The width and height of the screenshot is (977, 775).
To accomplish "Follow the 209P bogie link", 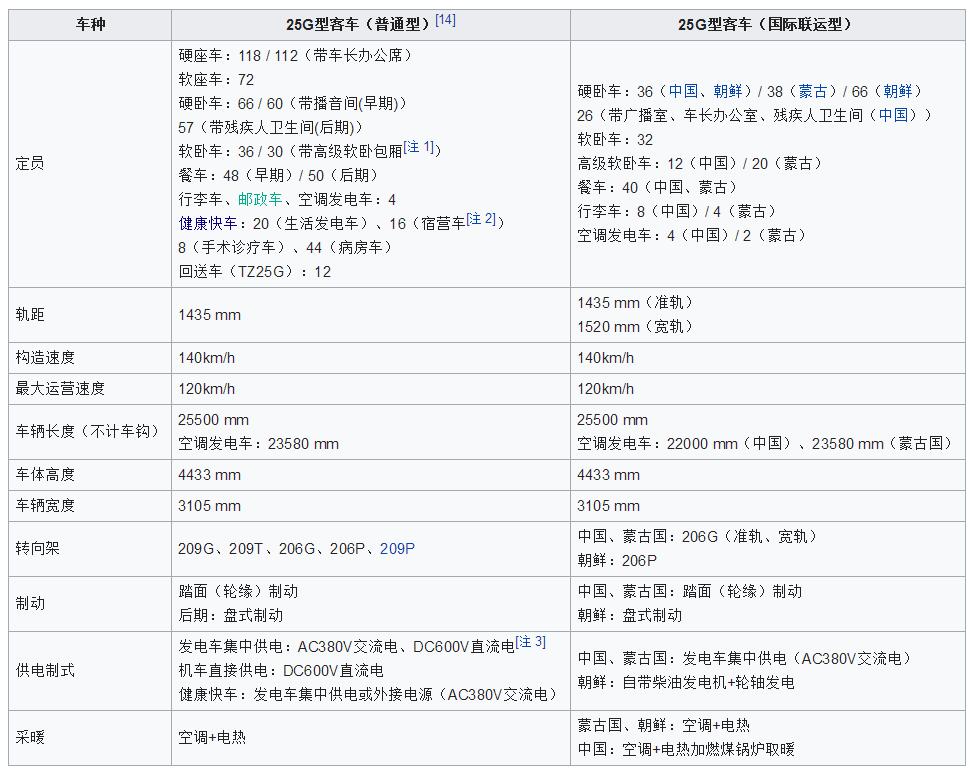I will coord(397,548).
